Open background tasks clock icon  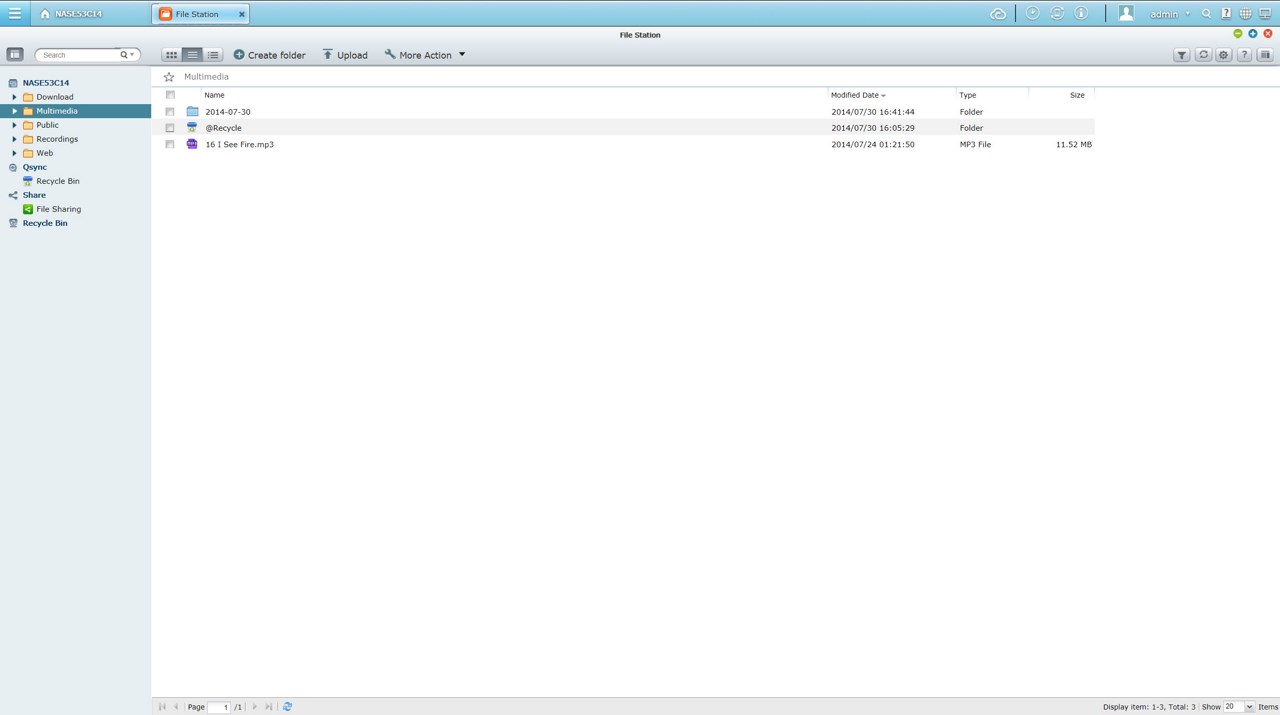coord(1032,14)
